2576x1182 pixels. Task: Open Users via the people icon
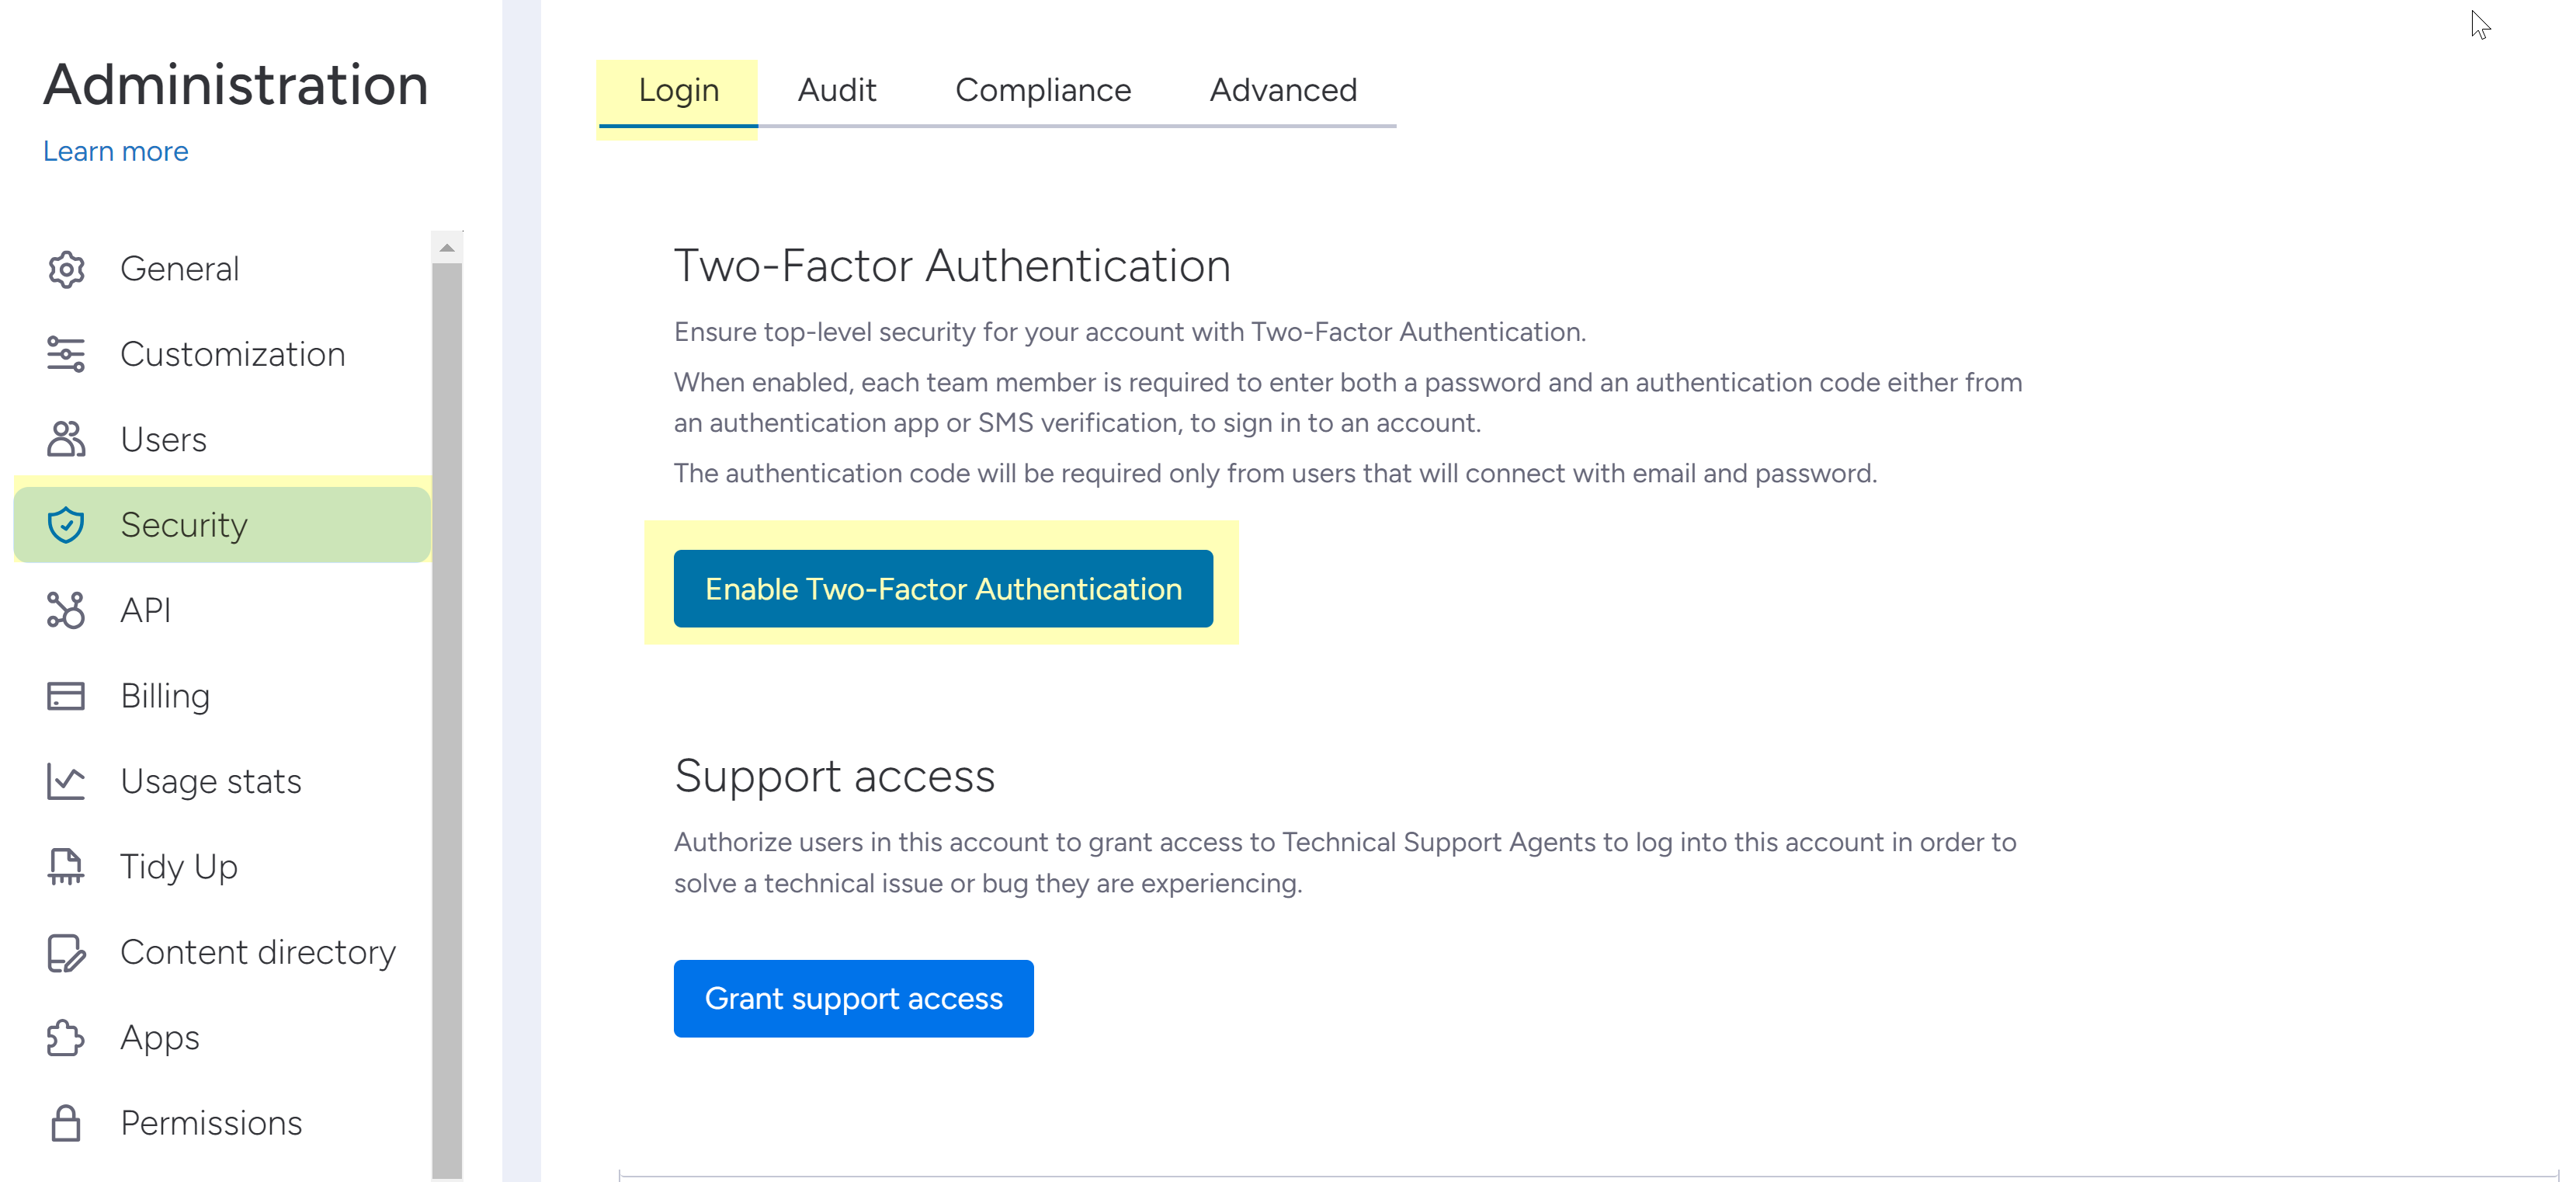66,439
